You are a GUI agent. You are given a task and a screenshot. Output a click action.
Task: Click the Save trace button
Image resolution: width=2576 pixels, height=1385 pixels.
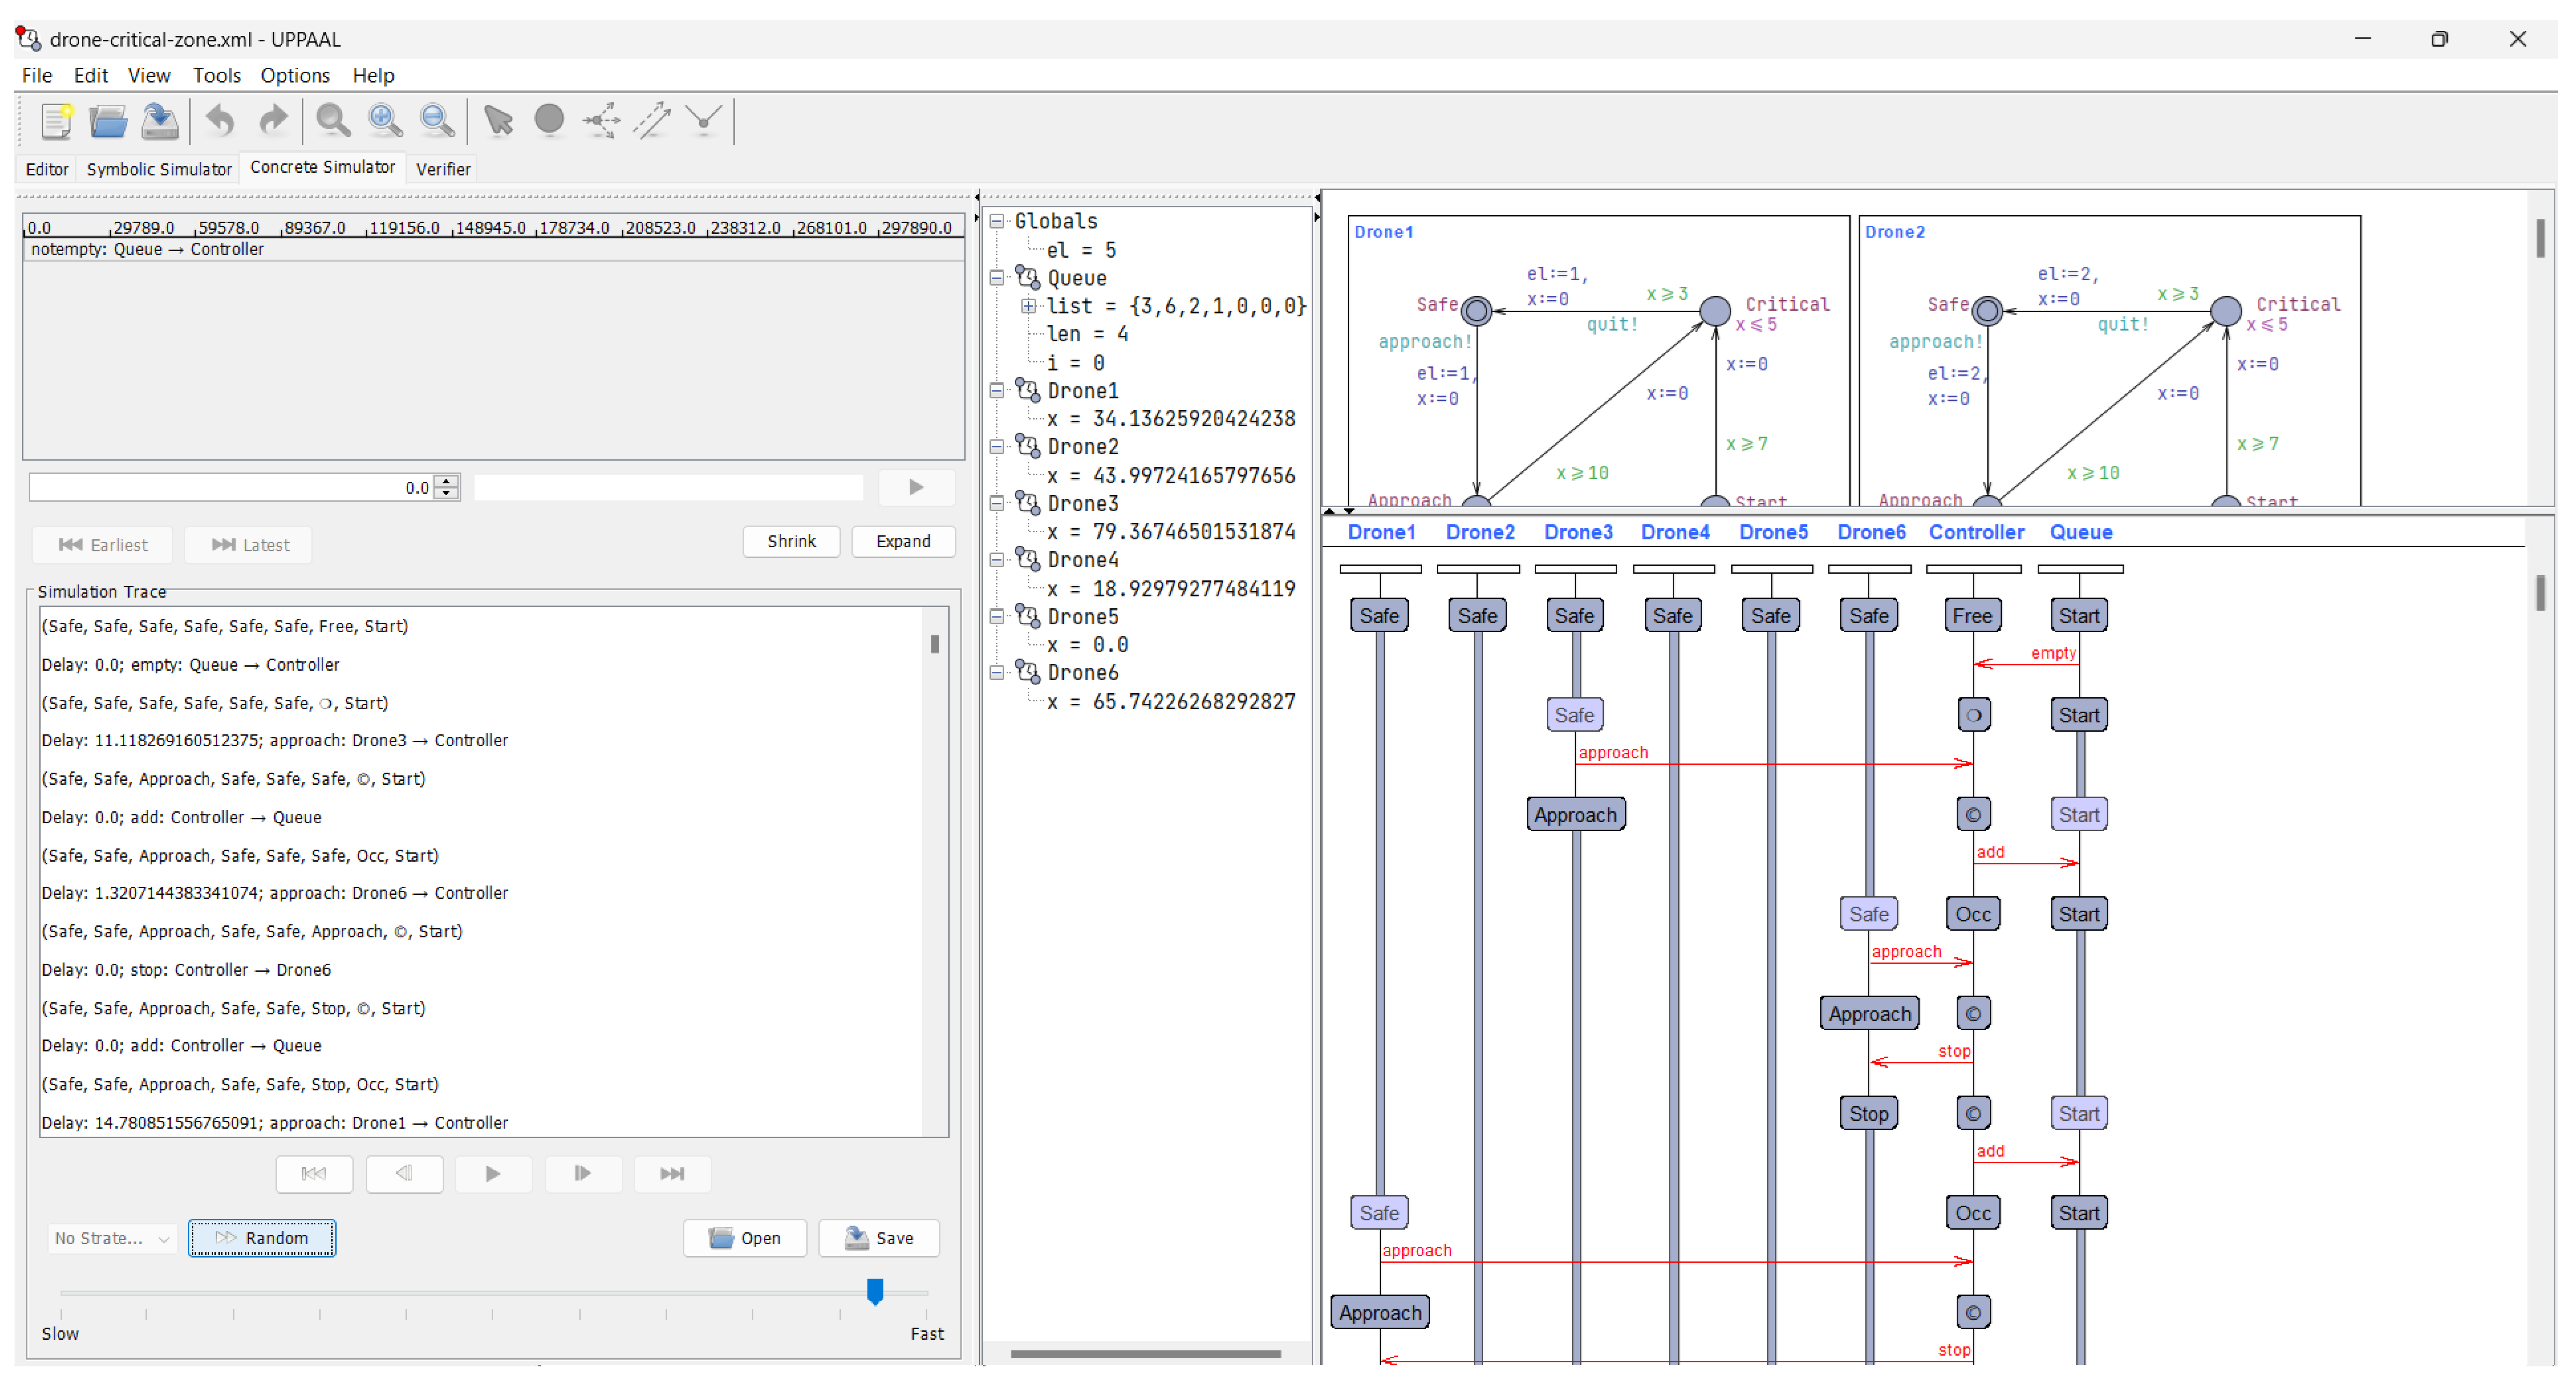pos(879,1238)
